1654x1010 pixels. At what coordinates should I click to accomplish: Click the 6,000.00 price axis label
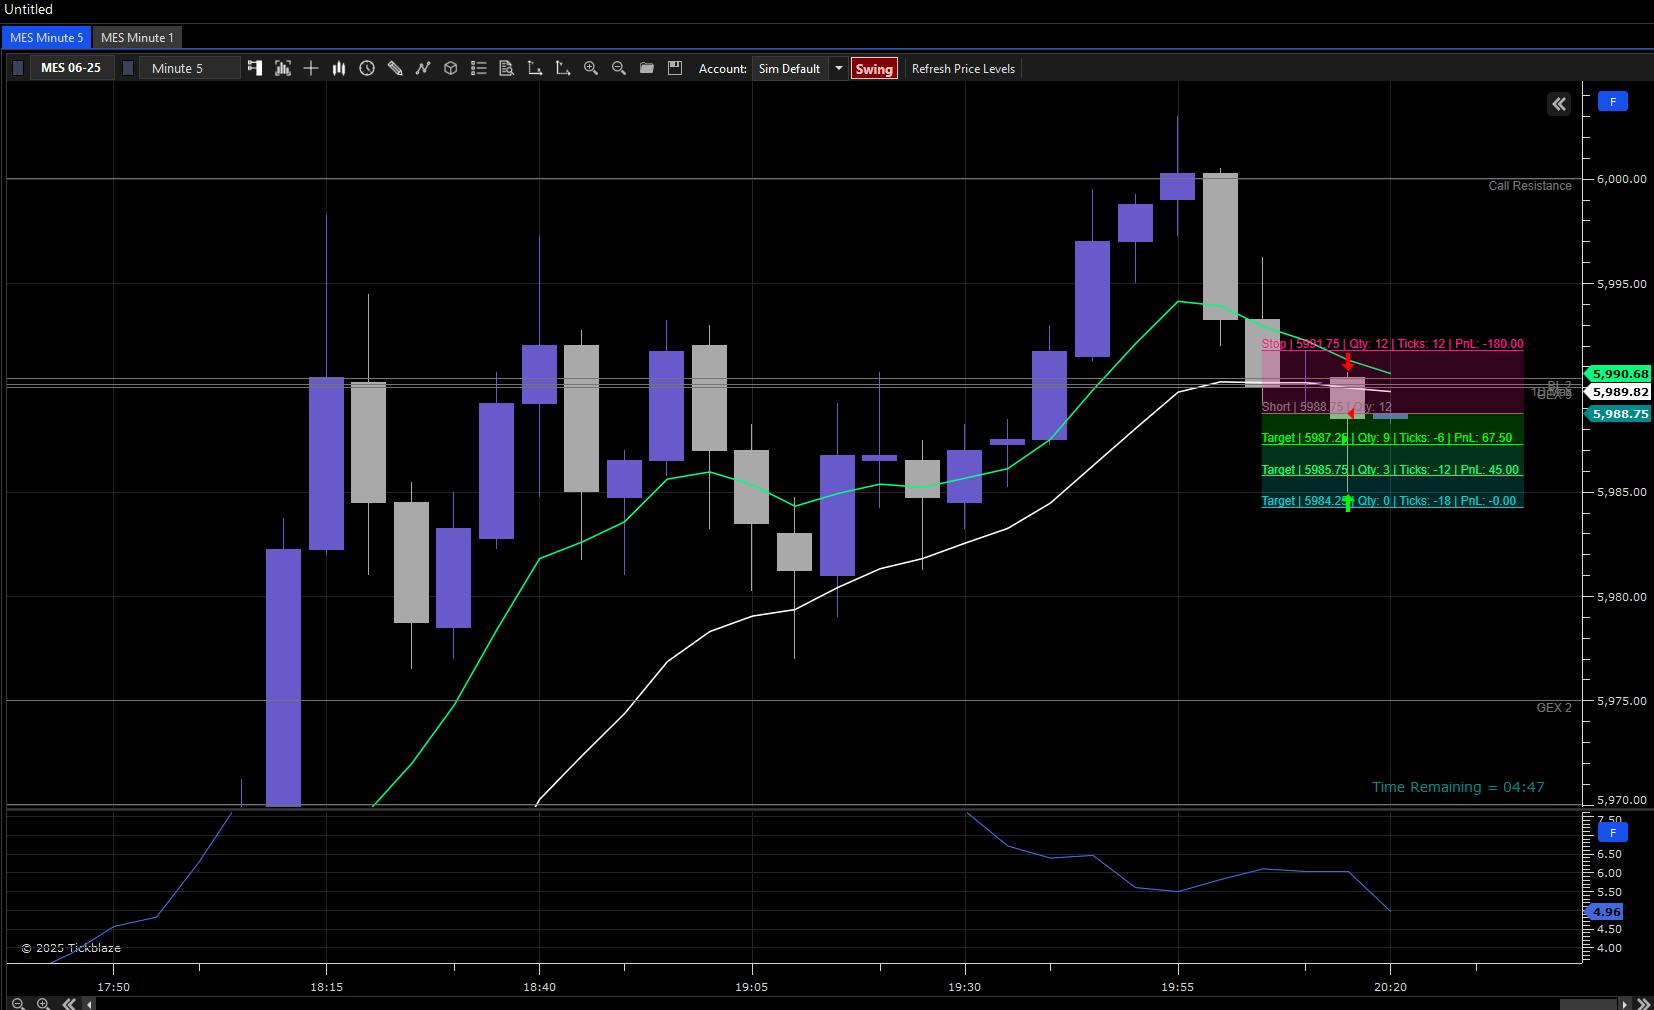click(x=1621, y=179)
